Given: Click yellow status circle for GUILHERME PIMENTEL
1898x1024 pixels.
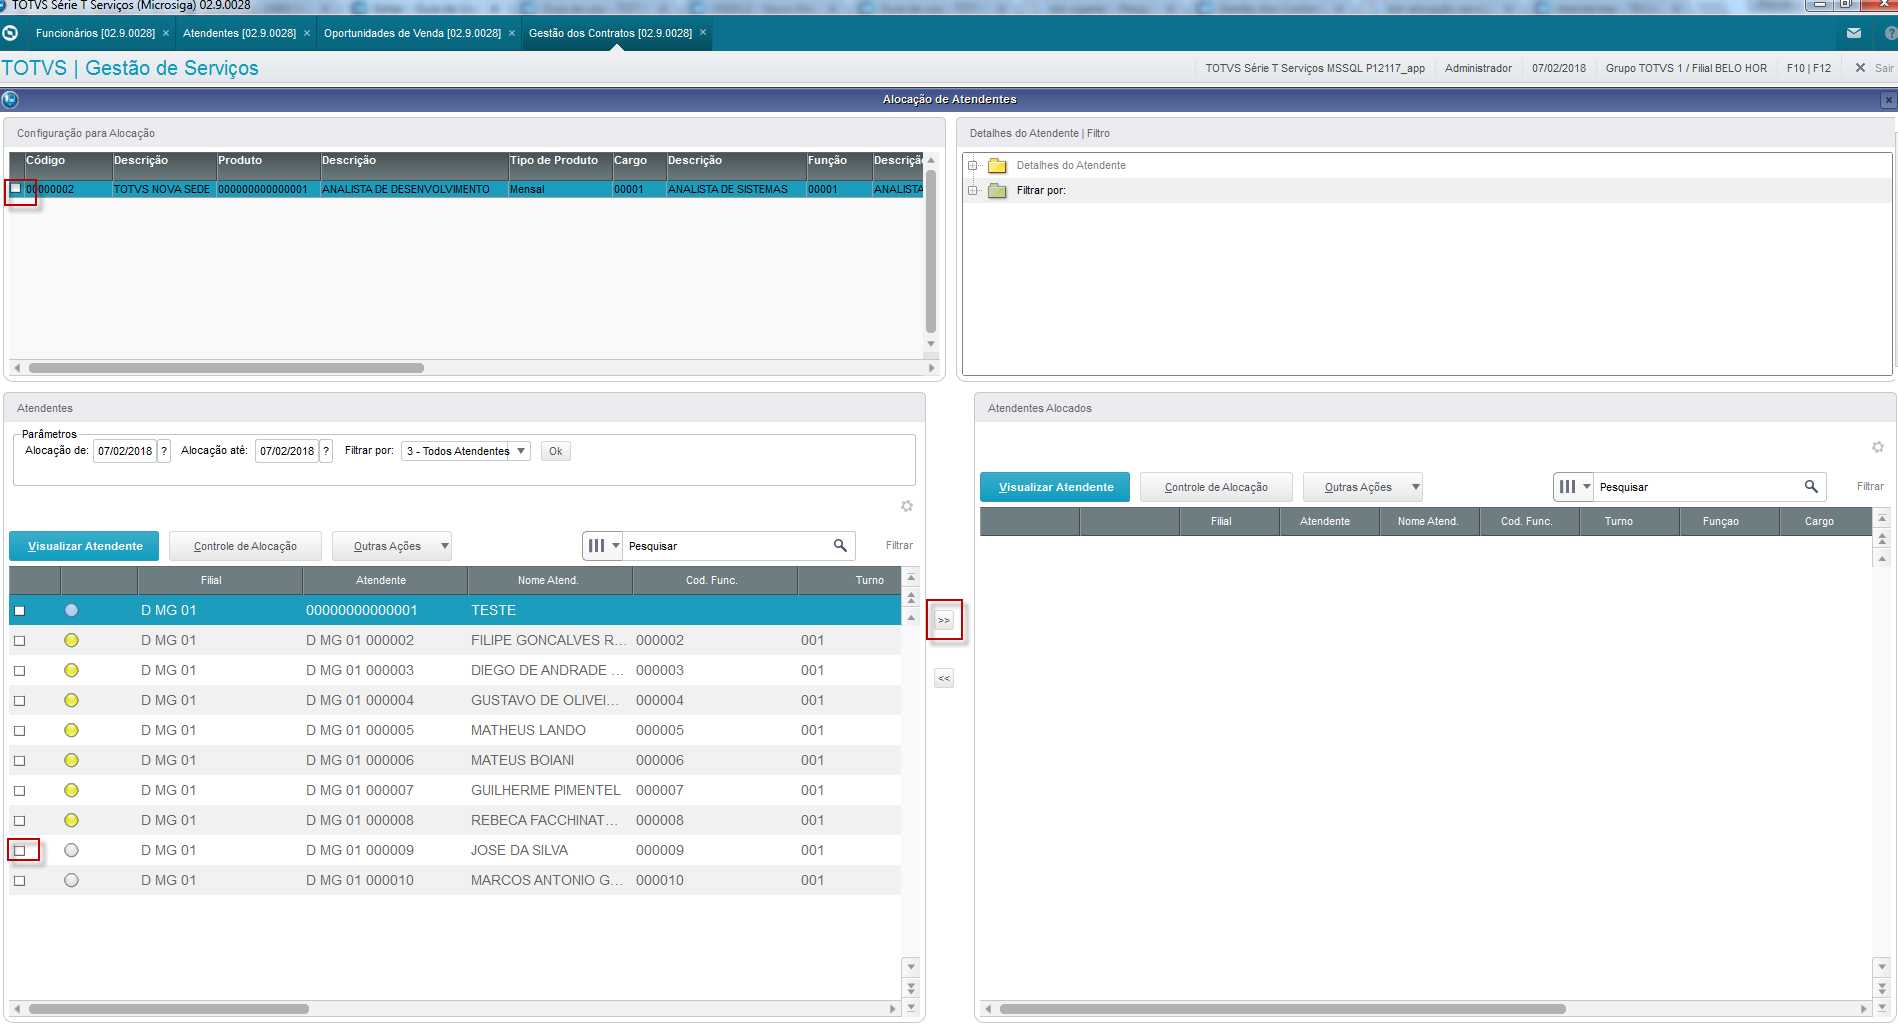Looking at the screenshot, I should coord(71,790).
